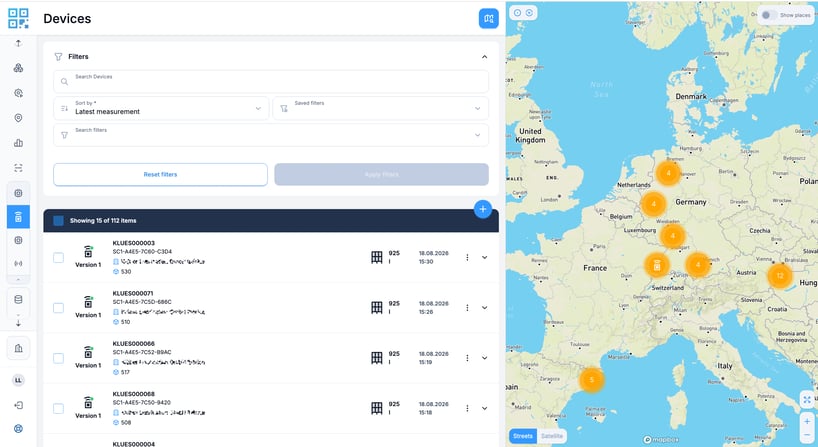
Task: Expand the KLUES000068 row chevron
Action: click(x=485, y=408)
